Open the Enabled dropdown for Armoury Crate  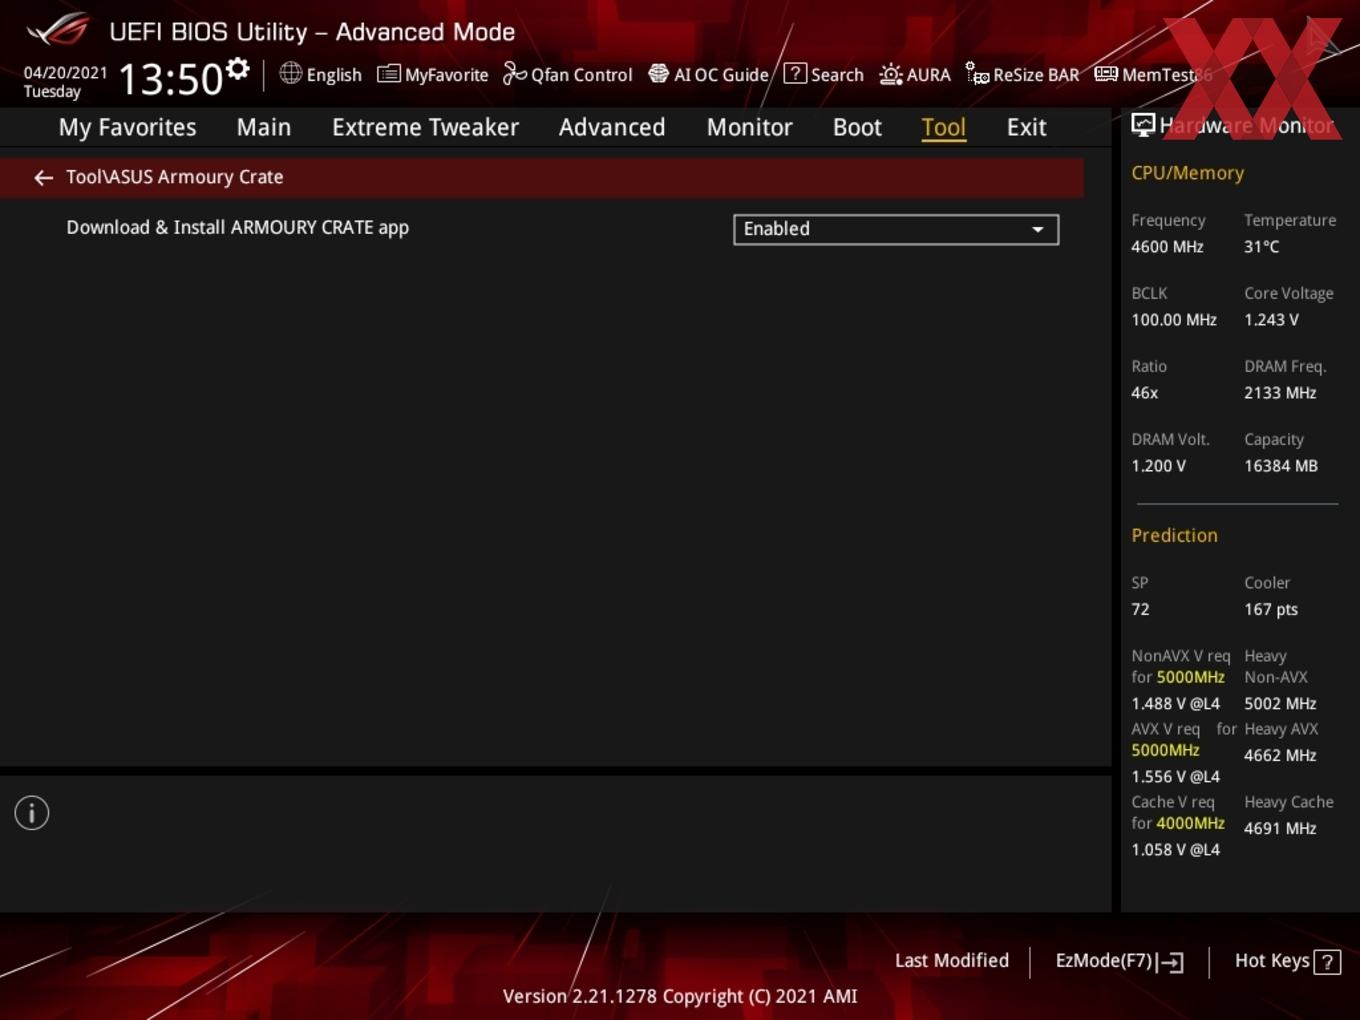tap(896, 229)
